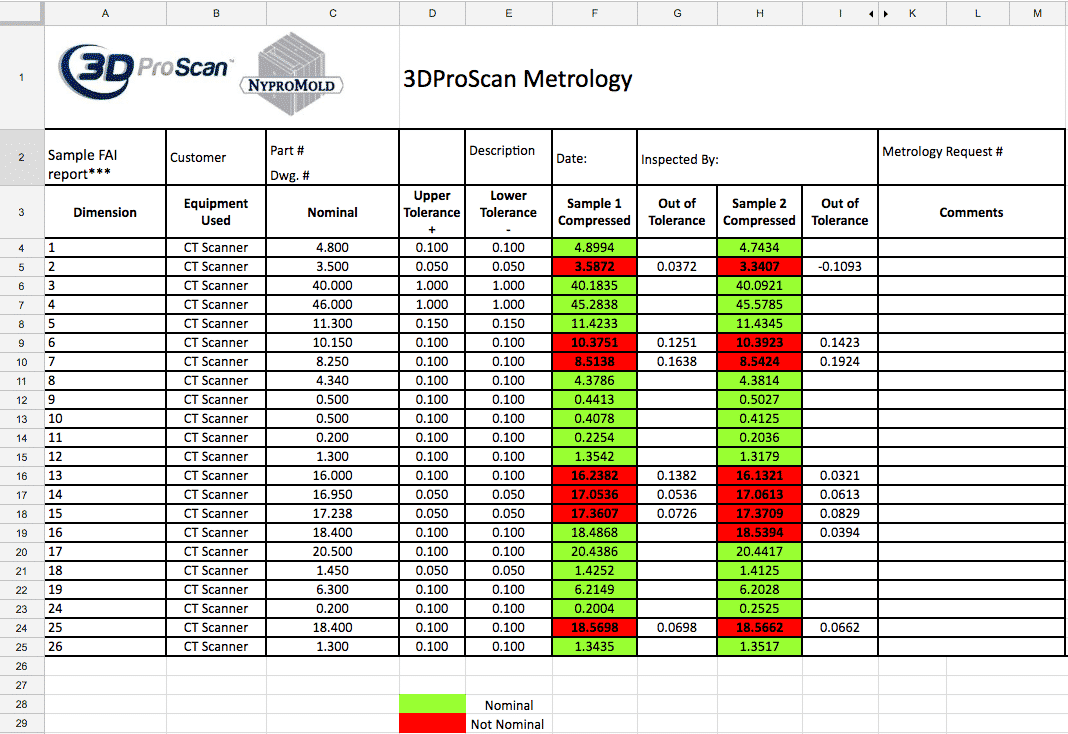The height and width of the screenshot is (734, 1068).
Task: Select out of tolerance value 0.1423
Action: pos(840,343)
